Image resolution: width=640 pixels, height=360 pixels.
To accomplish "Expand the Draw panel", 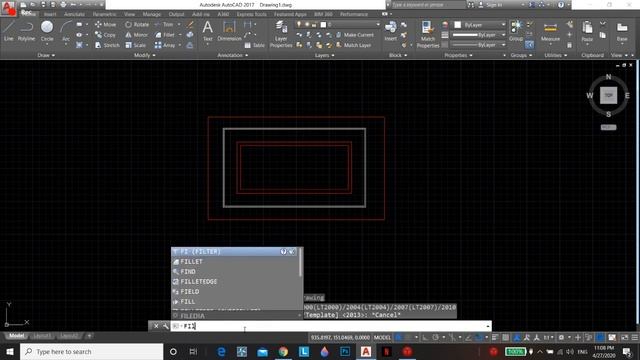I will [46, 55].
